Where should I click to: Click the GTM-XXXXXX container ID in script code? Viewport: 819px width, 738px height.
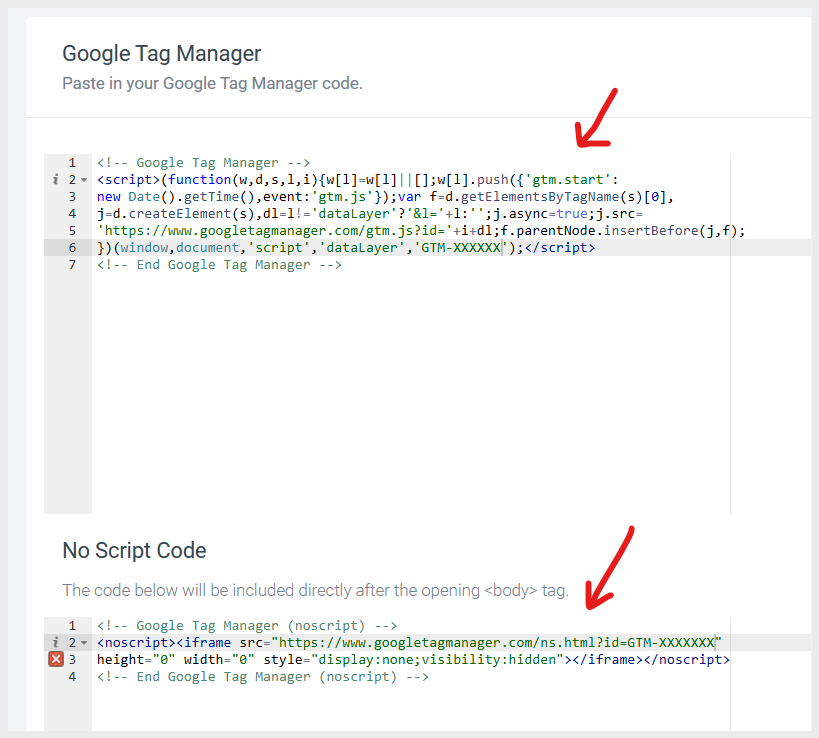pyautogui.click(x=461, y=248)
